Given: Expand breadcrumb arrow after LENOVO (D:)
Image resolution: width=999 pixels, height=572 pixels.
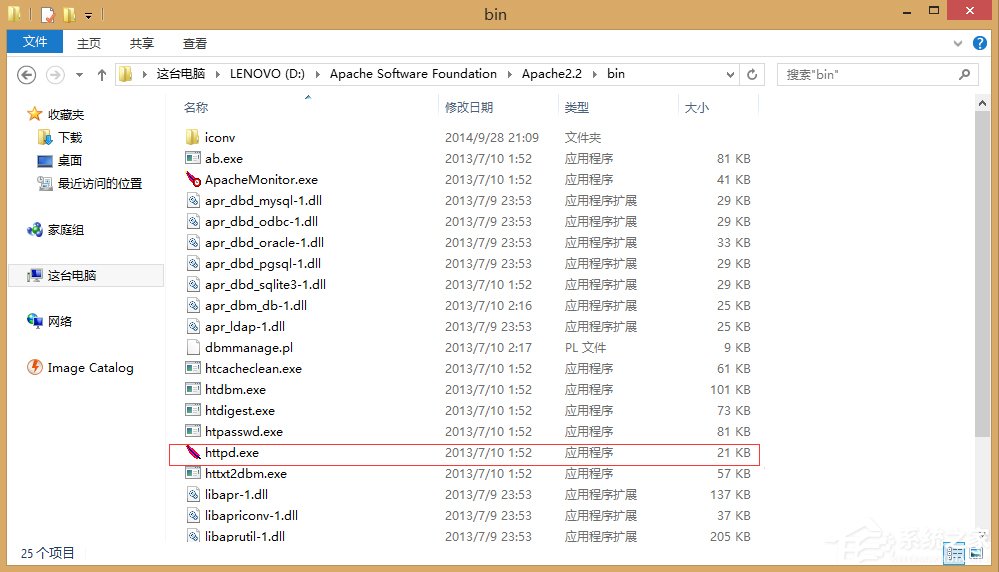Looking at the screenshot, I should pyautogui.click(x=317, y=75).
